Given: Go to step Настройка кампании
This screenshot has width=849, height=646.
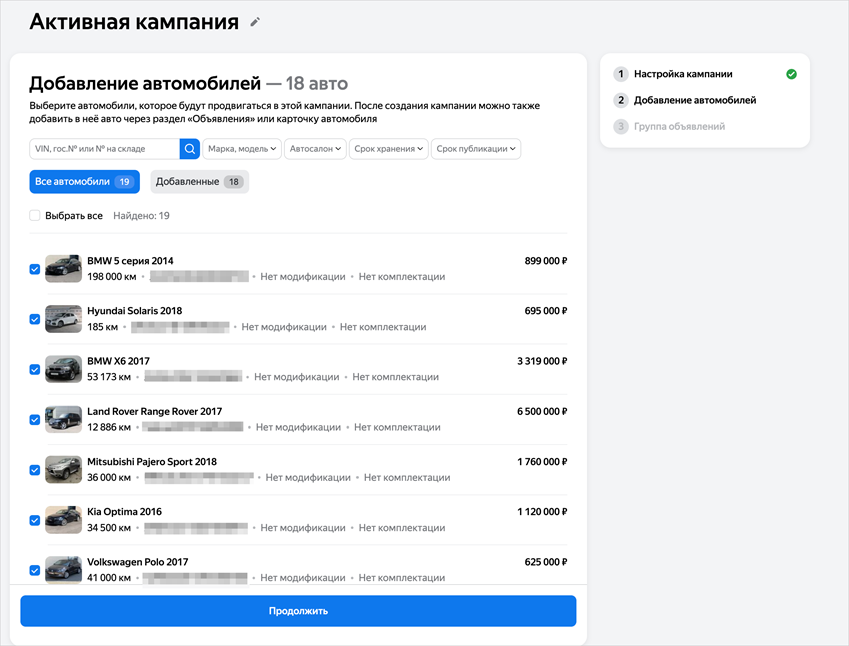Looking at the screenshot, I should point(683,74).
